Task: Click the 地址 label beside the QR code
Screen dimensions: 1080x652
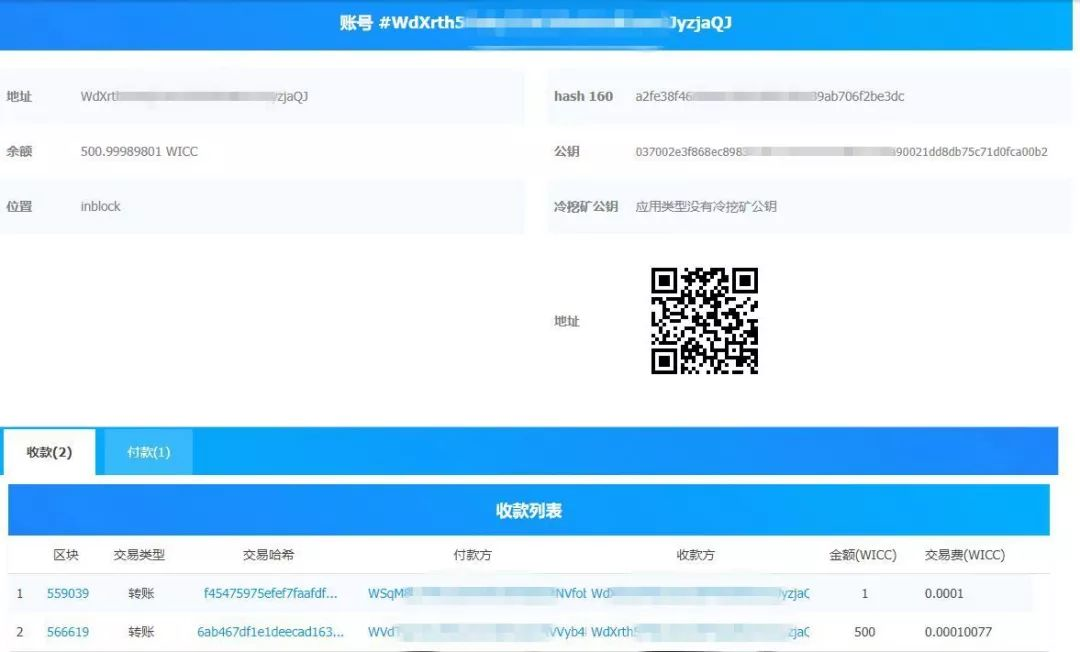Action: 567,321
